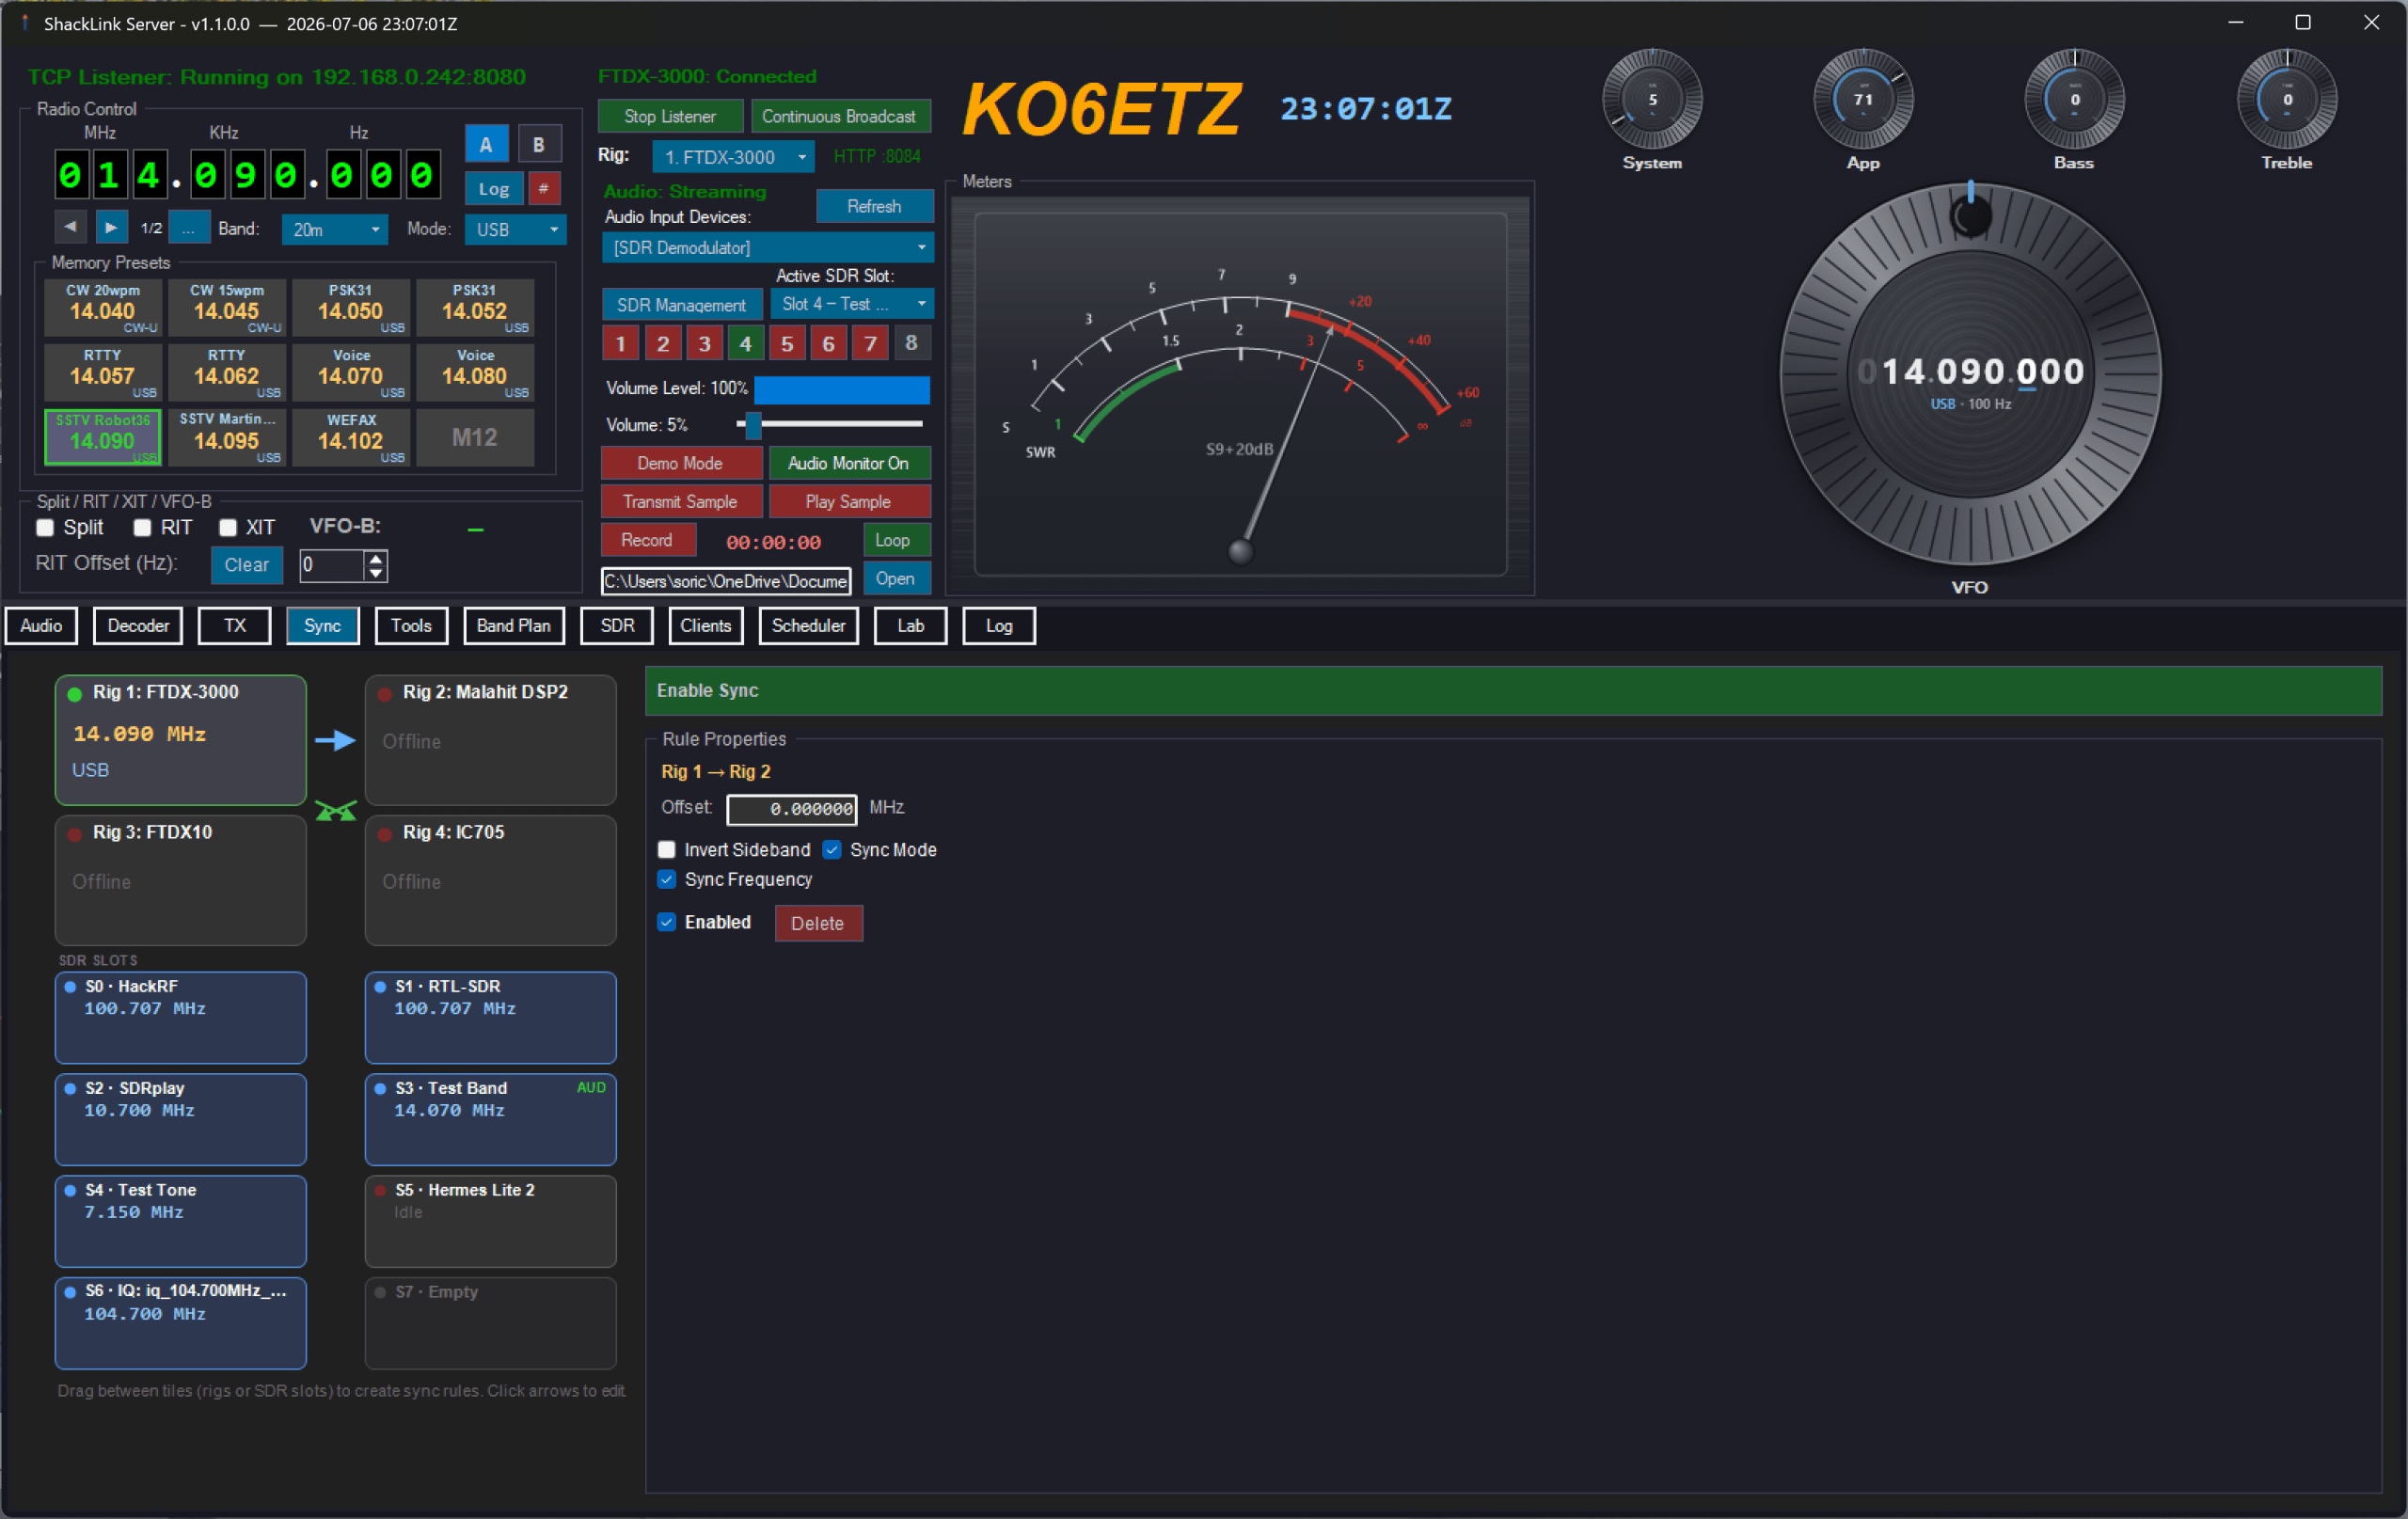Switch to the Clients tab

coord(705,625)
